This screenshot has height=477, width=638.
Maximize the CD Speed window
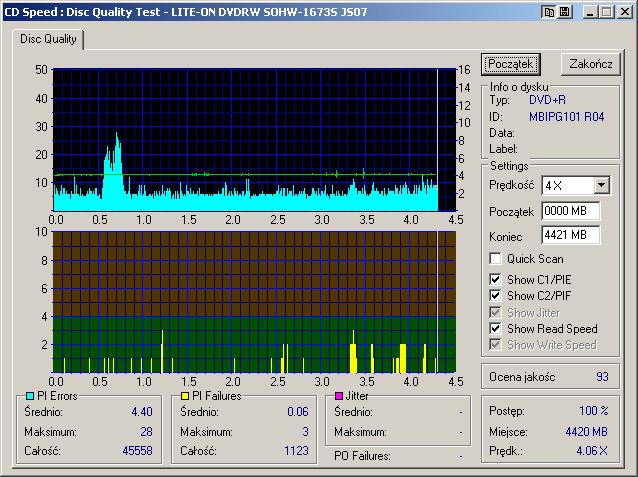click(x=607, y=12)
